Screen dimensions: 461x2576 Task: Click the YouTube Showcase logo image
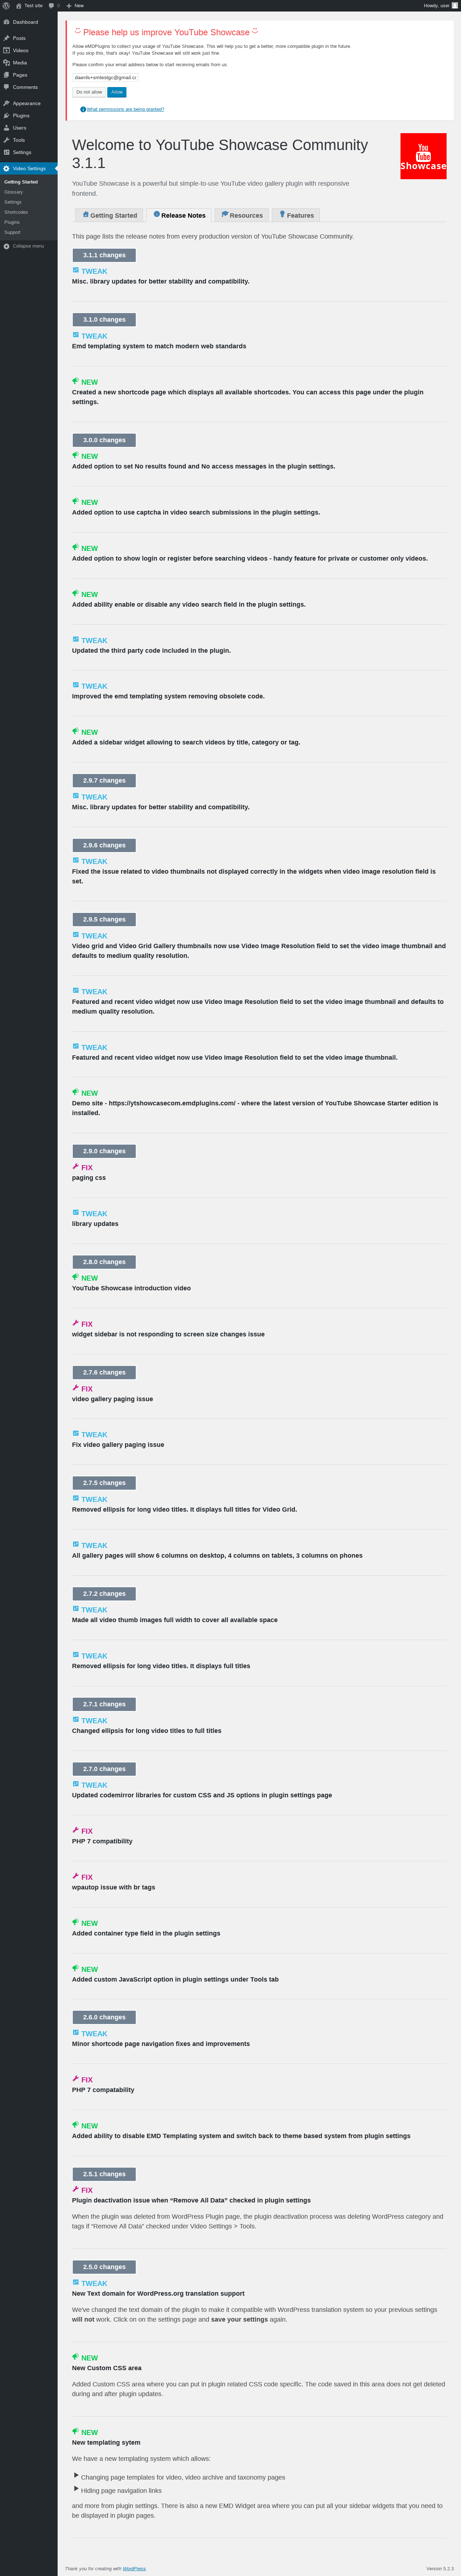(x=423, y=156)
